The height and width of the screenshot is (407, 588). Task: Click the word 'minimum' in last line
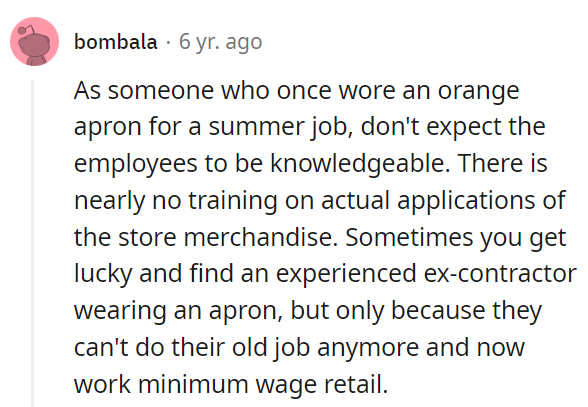(193, 384)
